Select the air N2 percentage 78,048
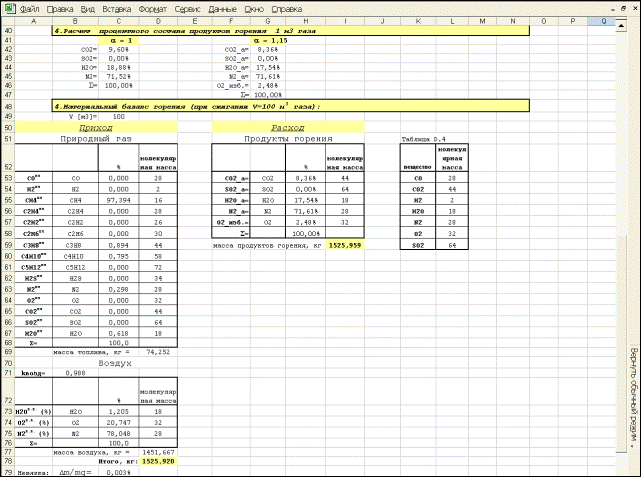The image size is (641, 477). coord(119,434)
